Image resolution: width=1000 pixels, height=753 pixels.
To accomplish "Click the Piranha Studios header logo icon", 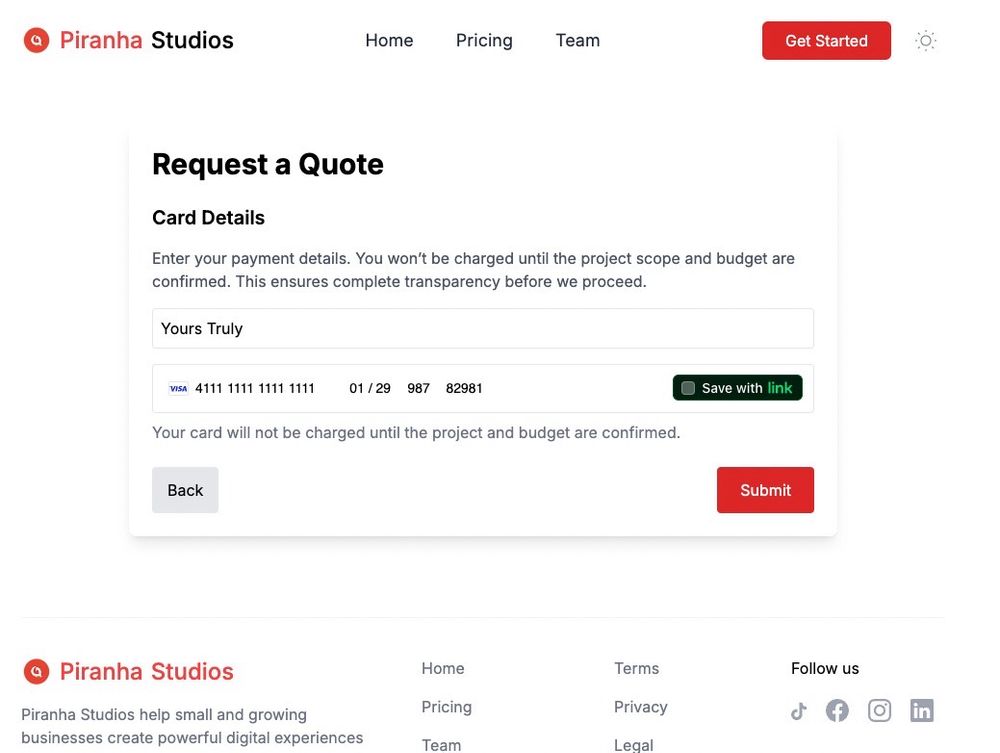I will tap(36, 41).
